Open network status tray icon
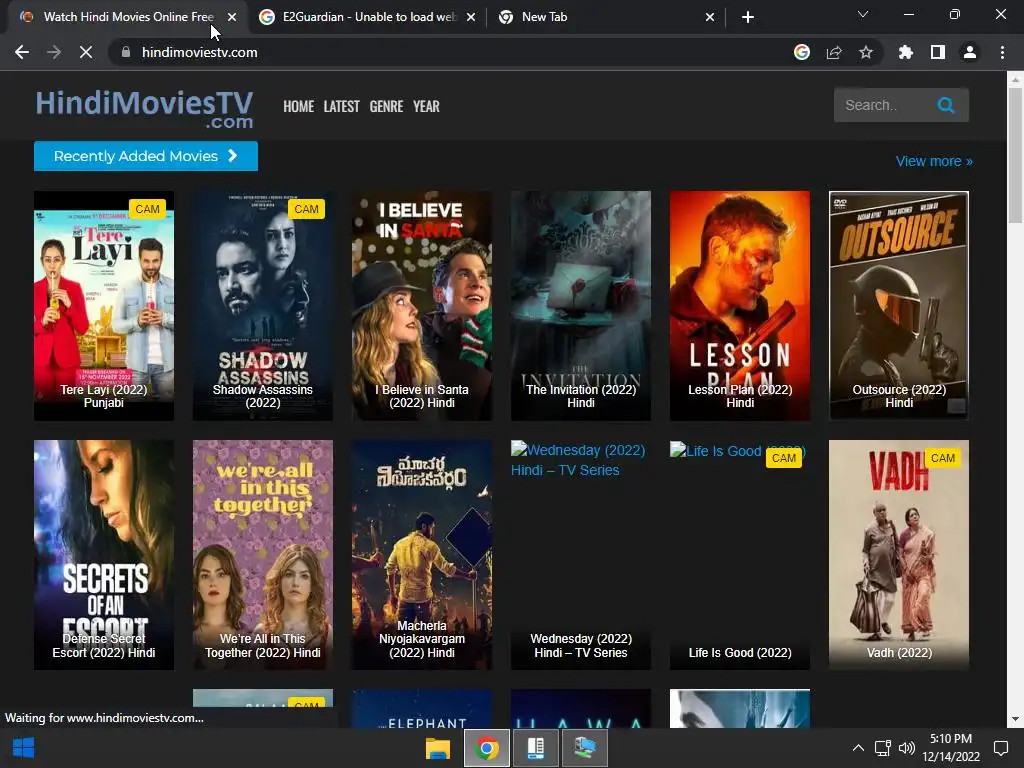The height and width of the screenshot is (768, 1024). 883,748
